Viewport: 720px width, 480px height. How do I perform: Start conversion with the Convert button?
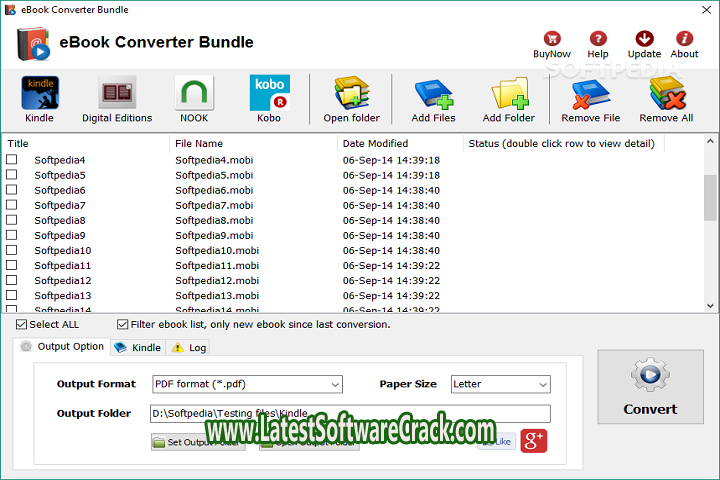650,387
